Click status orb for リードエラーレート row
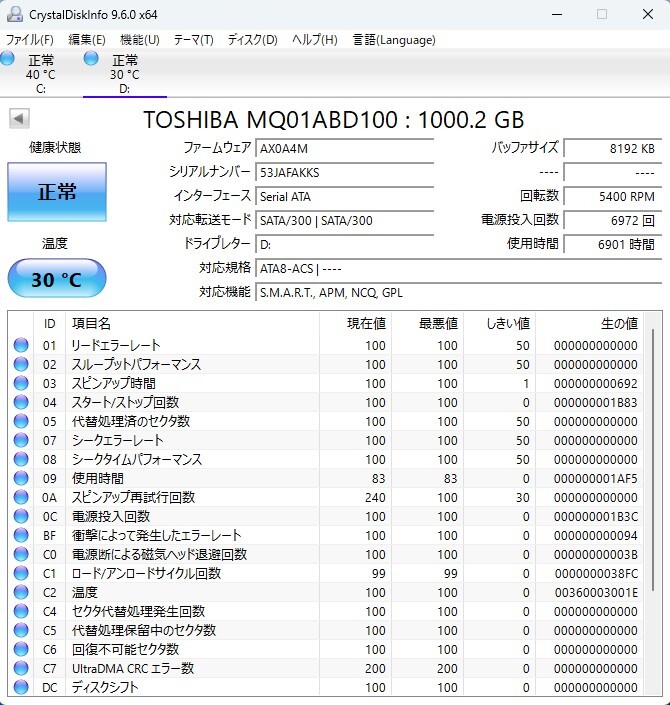 tap(21, 345)
